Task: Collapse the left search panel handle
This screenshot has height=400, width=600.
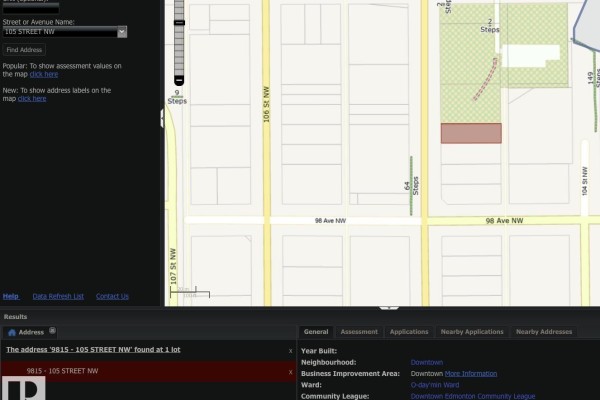Action: coord(163,118)
